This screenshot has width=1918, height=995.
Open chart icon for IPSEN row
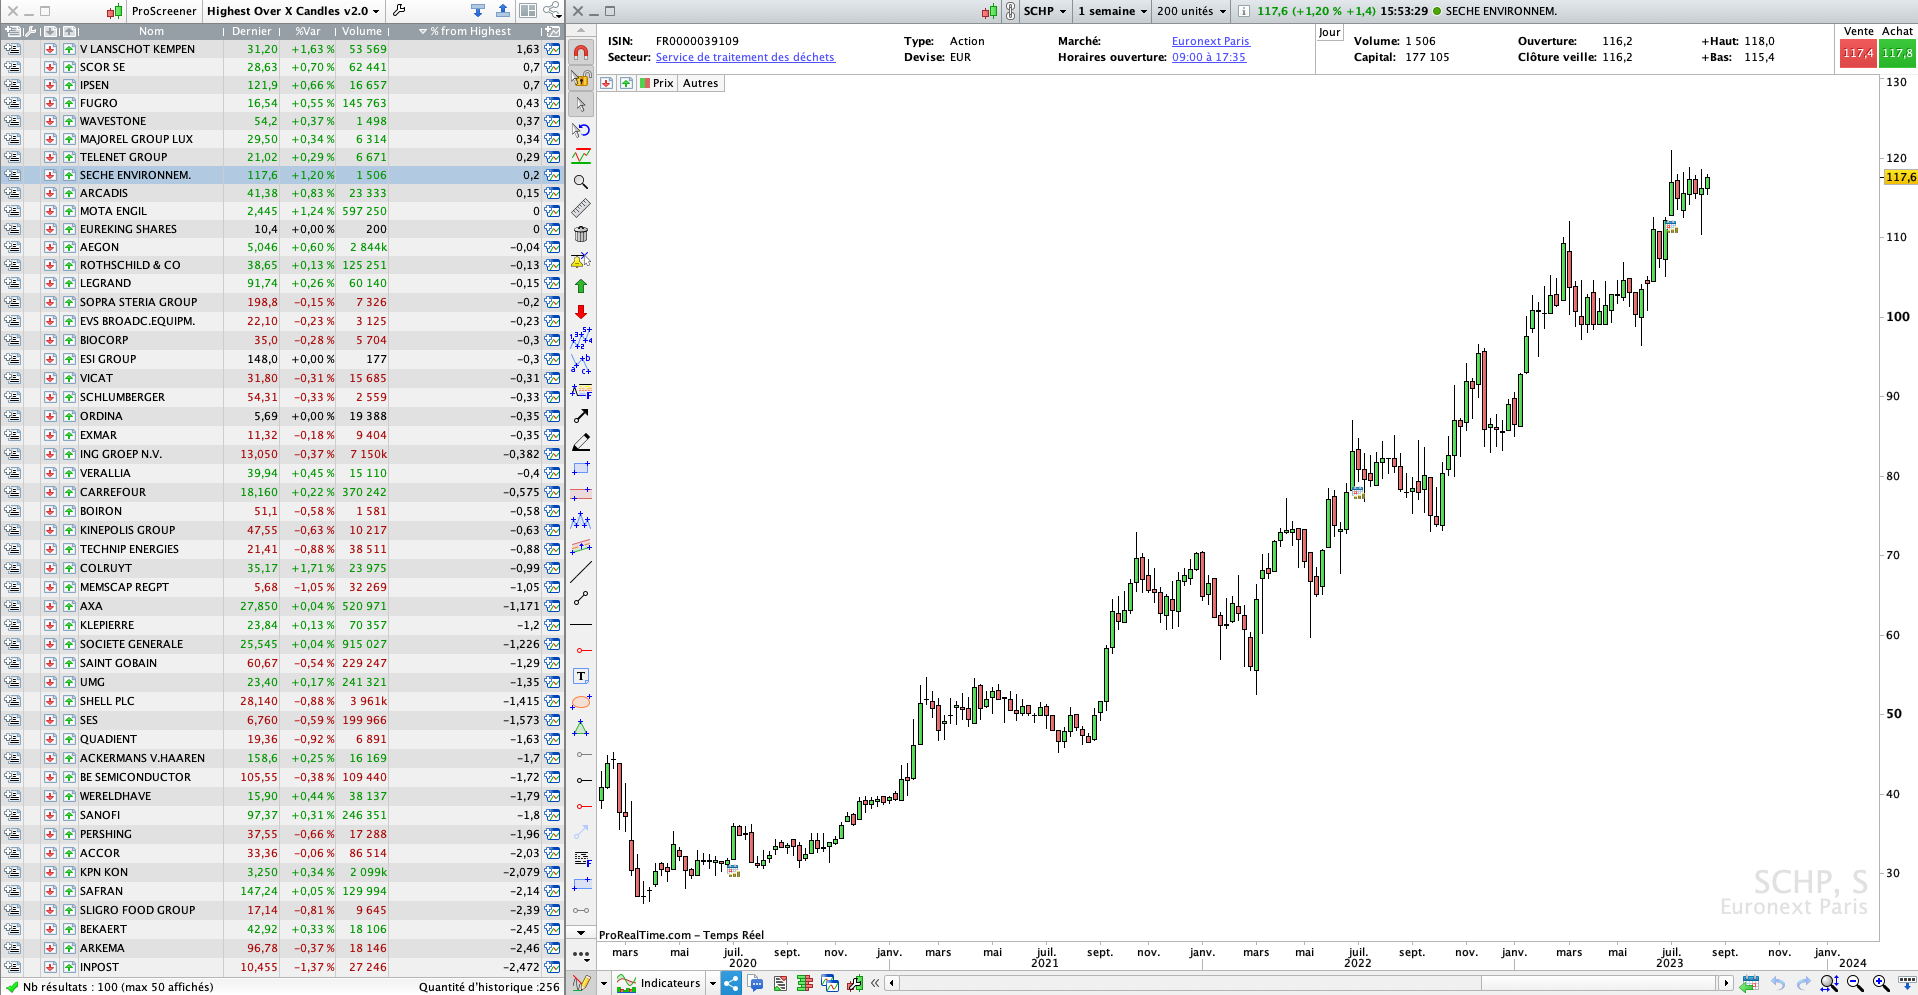pyautogui.click(x=553, y=85)
